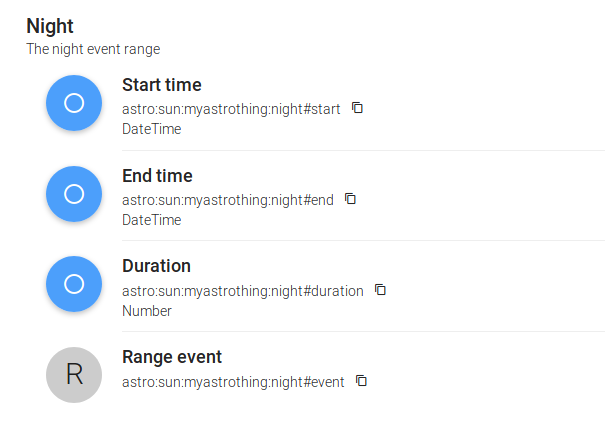Toggle the Duration channel link circle
605x433 pixels.
(x=74, y=284)
